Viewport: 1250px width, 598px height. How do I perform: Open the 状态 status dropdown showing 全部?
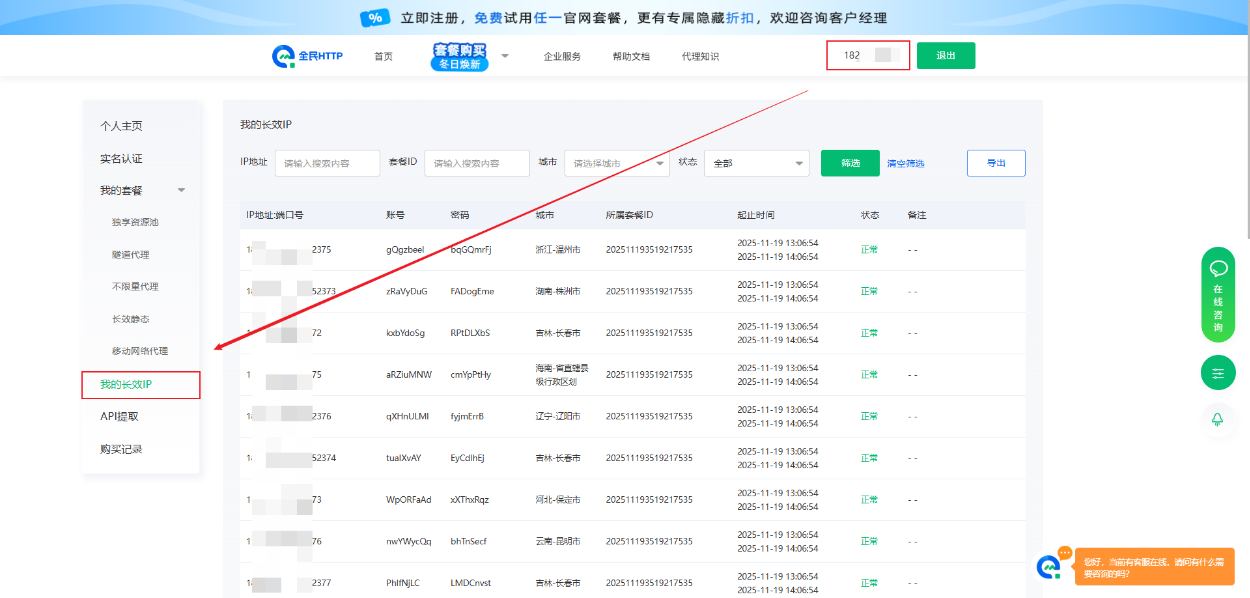pyautogui.click(x=756, y=163)
